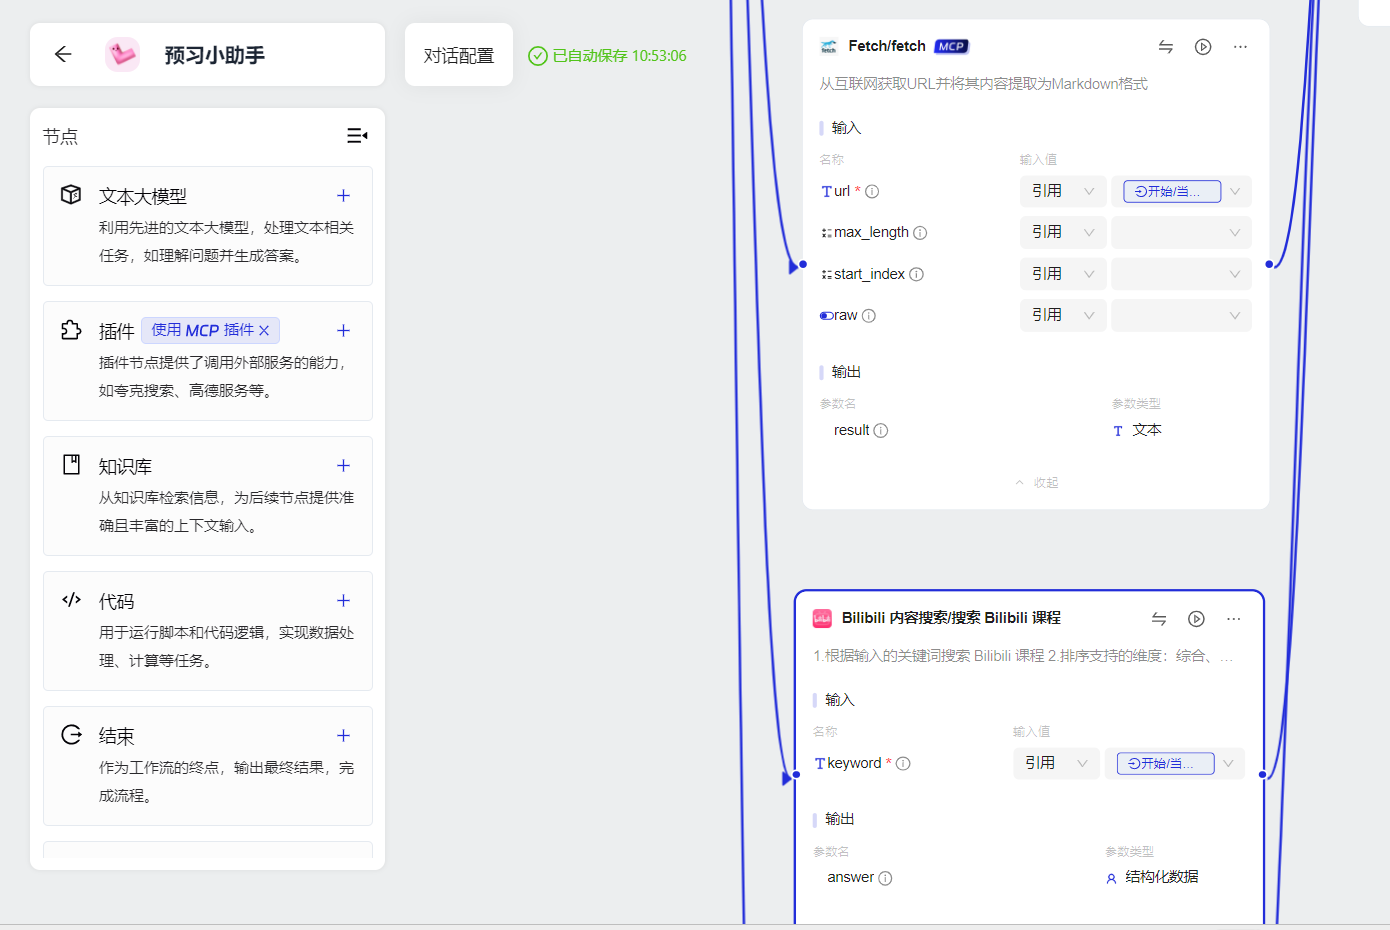The image size is (1390, 930).
Task: Open raw input type 引用 dropdown
Action: pos(1063,315)
